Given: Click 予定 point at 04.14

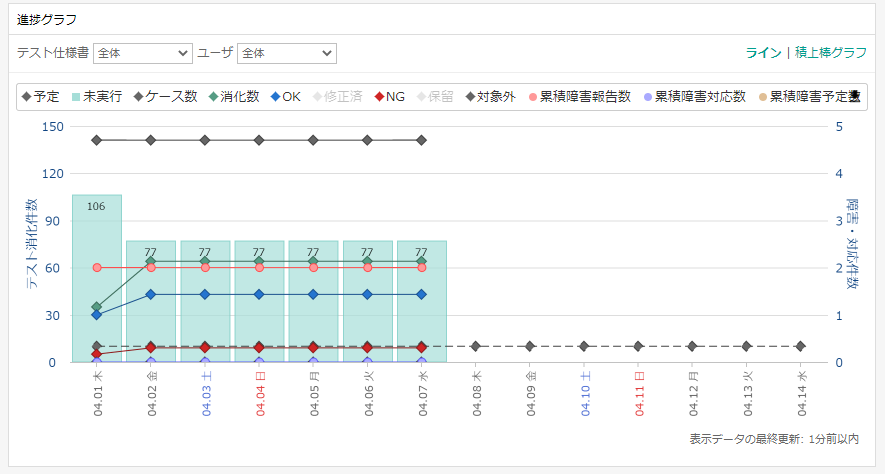Looking at the screenshot, I should 801,346.
